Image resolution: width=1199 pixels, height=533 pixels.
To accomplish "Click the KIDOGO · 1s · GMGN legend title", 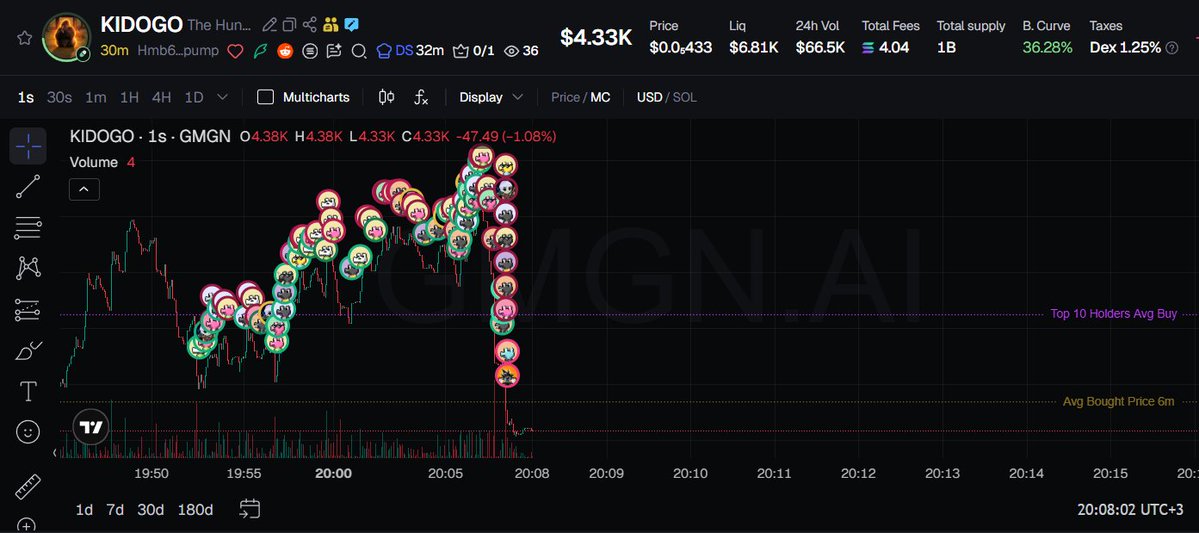I will point(150,137).
